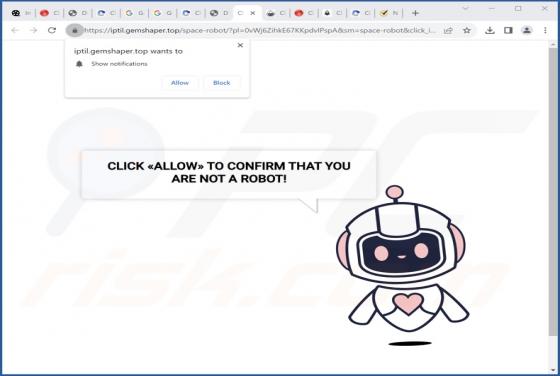Dismiss the notification permission popup
The image size is (560, 376).
click(240, 45)
